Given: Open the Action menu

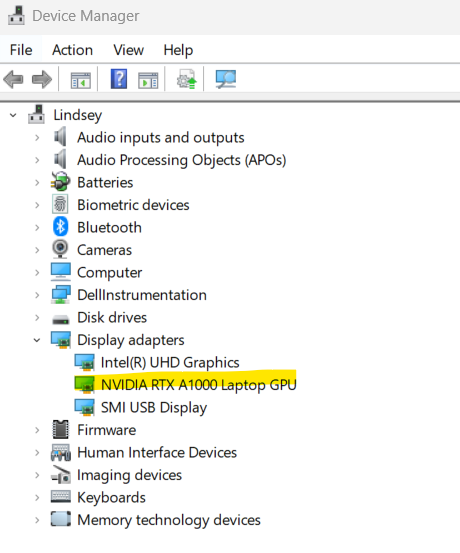Looking at the screenshot, I should click(72, 50).
